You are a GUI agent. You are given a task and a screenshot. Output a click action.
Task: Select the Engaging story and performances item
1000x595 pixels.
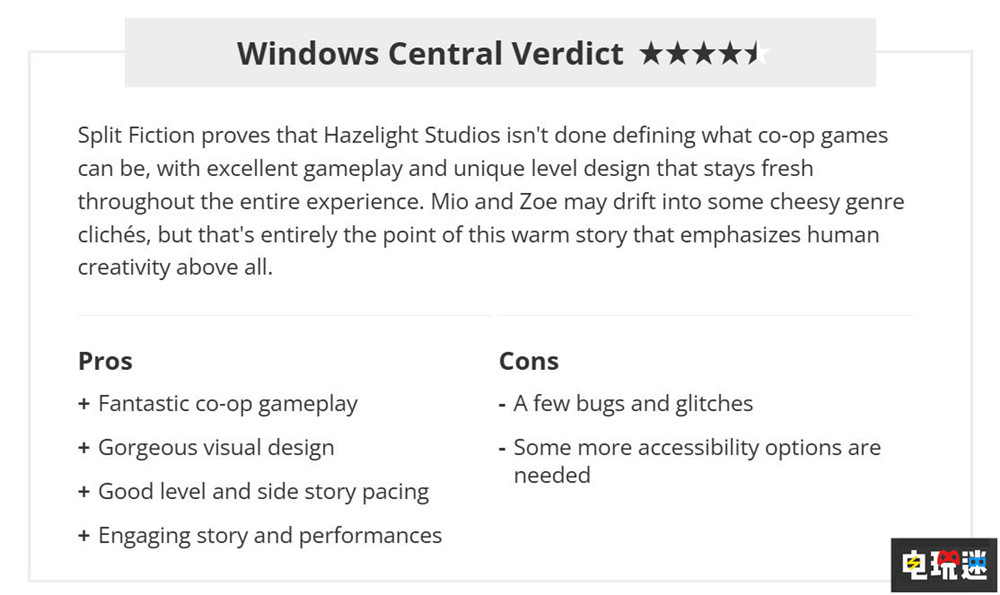coord(270,536)
